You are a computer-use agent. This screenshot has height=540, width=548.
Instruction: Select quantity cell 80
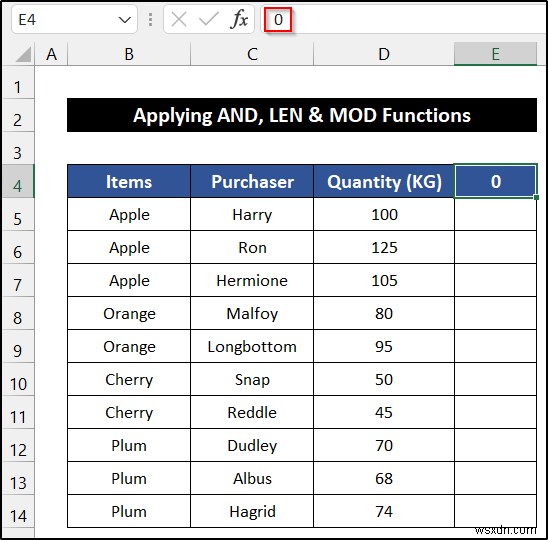point(384,313)
